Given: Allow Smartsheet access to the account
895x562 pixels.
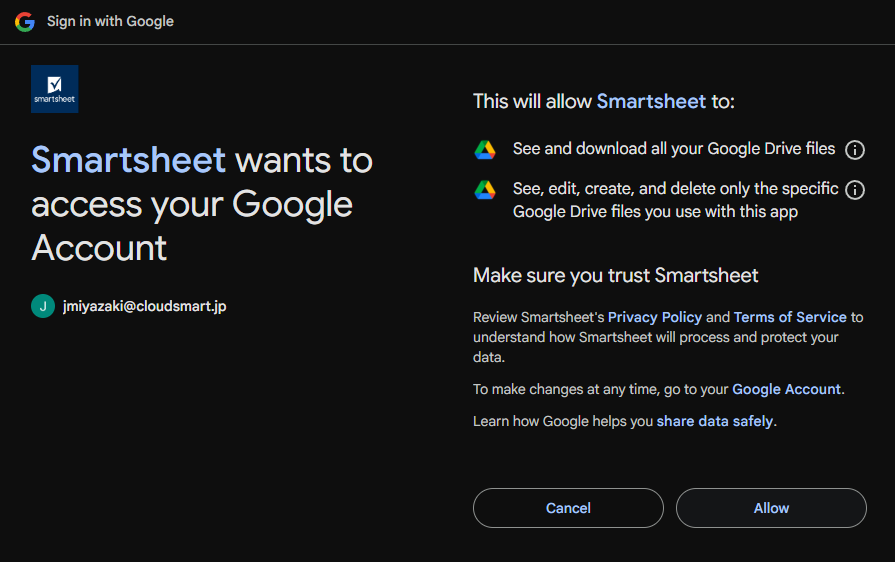Looking at the screenshot, I should point(771,508).
